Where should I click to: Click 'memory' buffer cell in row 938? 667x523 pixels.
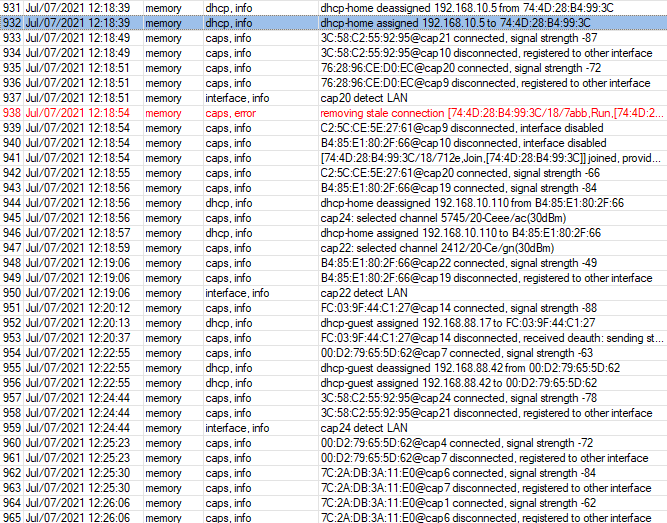pos(163,113)
